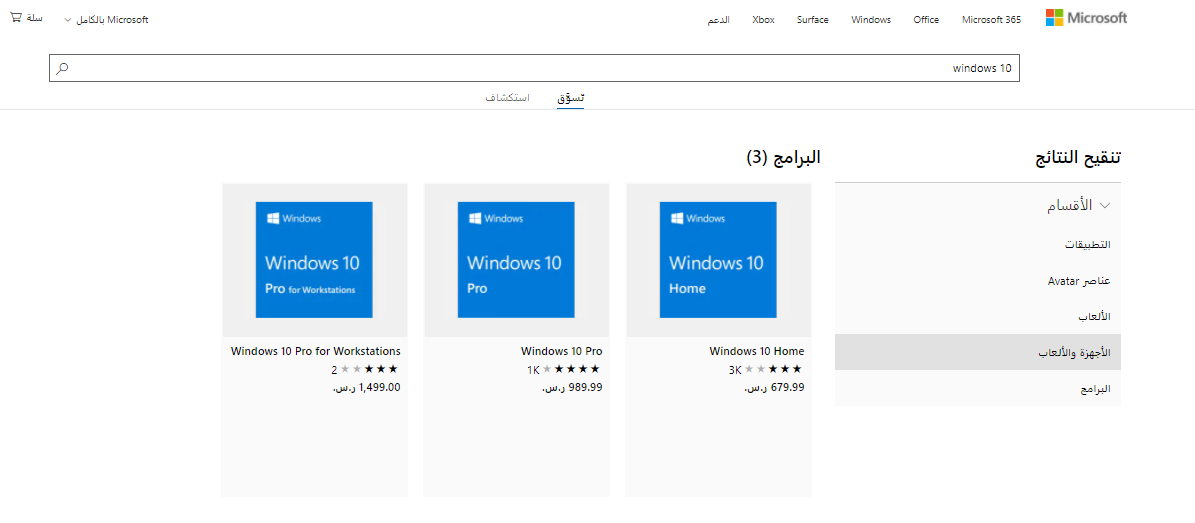Image resolution: width=1195 pixels, height=523 pixels.
Task: Click the search magnifier icon
Action: pos(62,68)
